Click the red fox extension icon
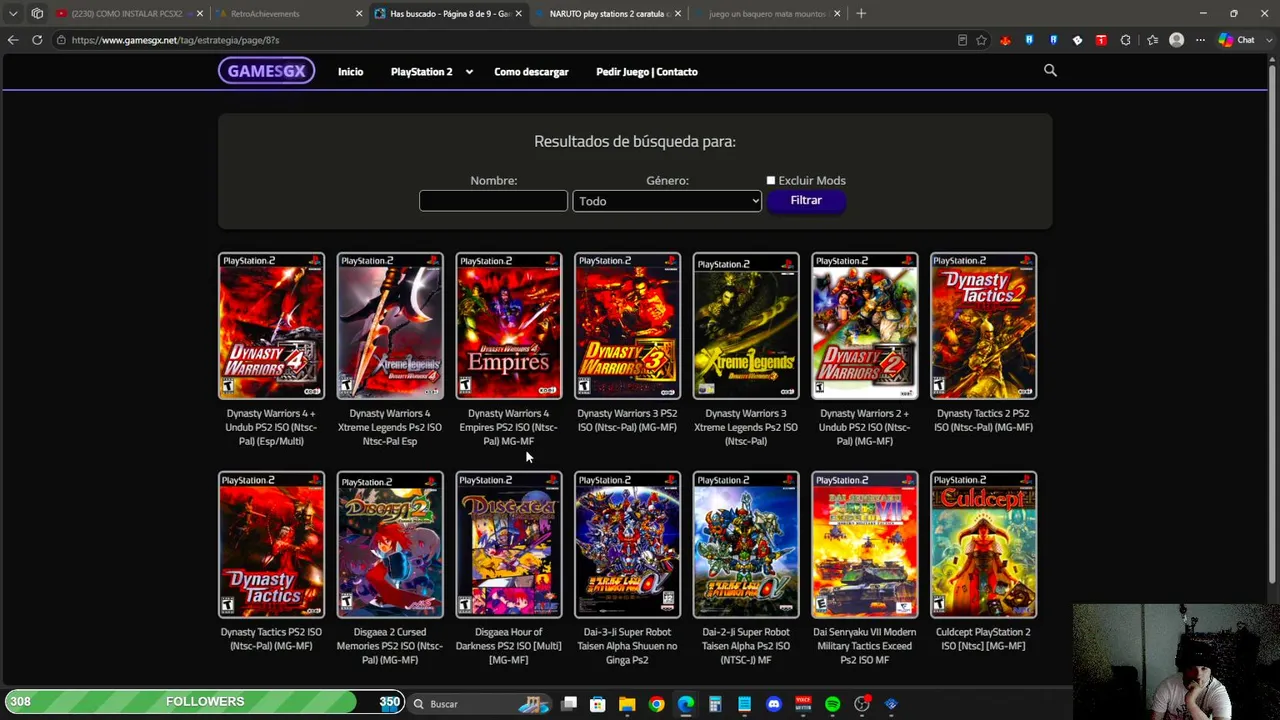This screenshot has width=1280, height=720. (1005, 40)
